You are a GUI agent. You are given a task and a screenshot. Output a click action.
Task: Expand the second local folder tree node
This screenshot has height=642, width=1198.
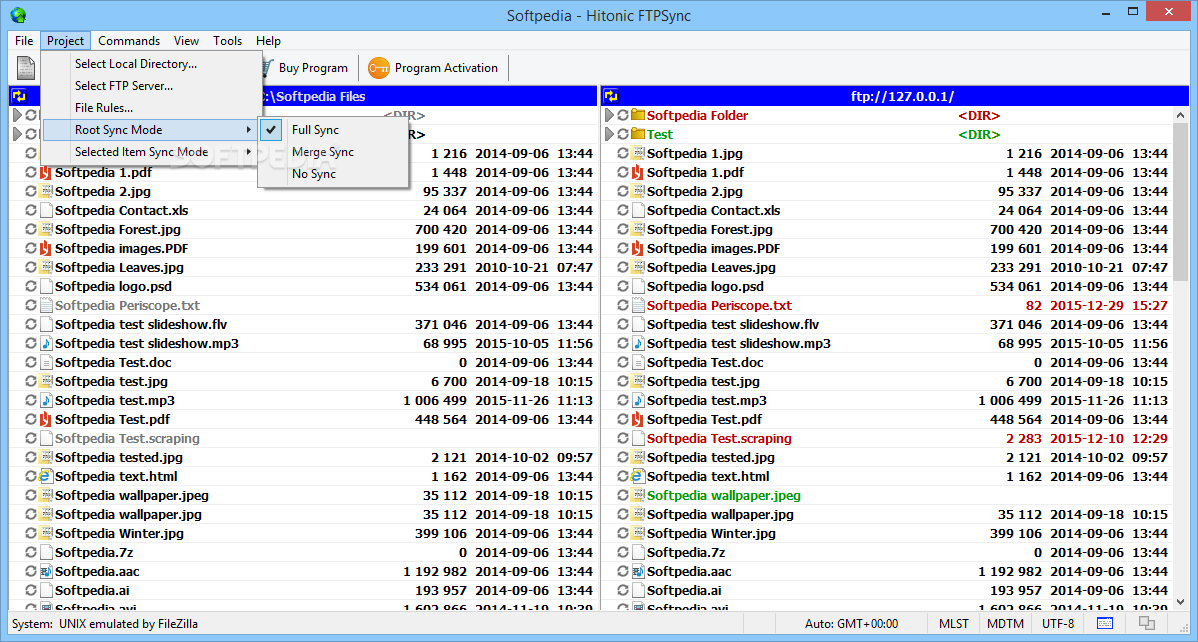[x=18, y=135]
